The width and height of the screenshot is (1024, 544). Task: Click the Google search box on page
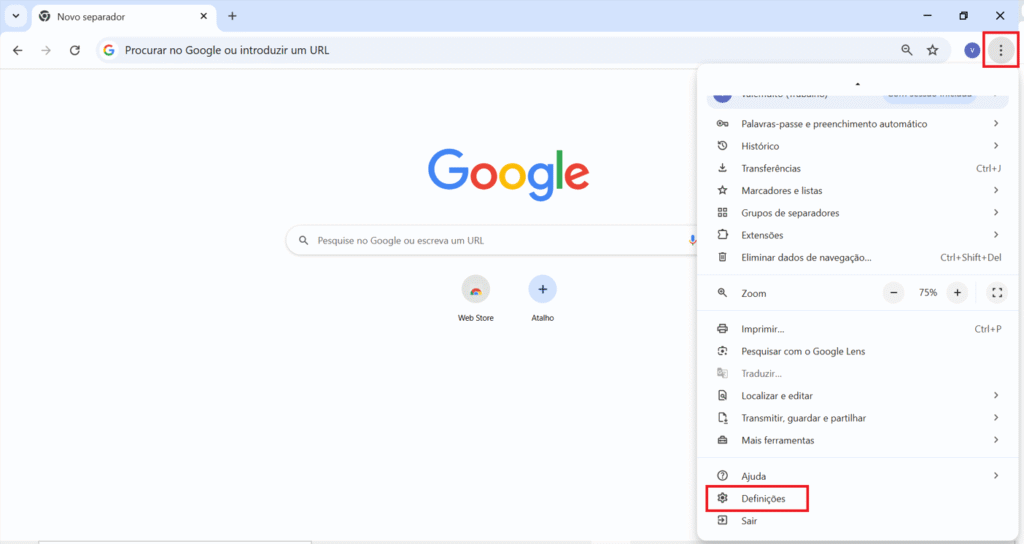click(491, 240)
